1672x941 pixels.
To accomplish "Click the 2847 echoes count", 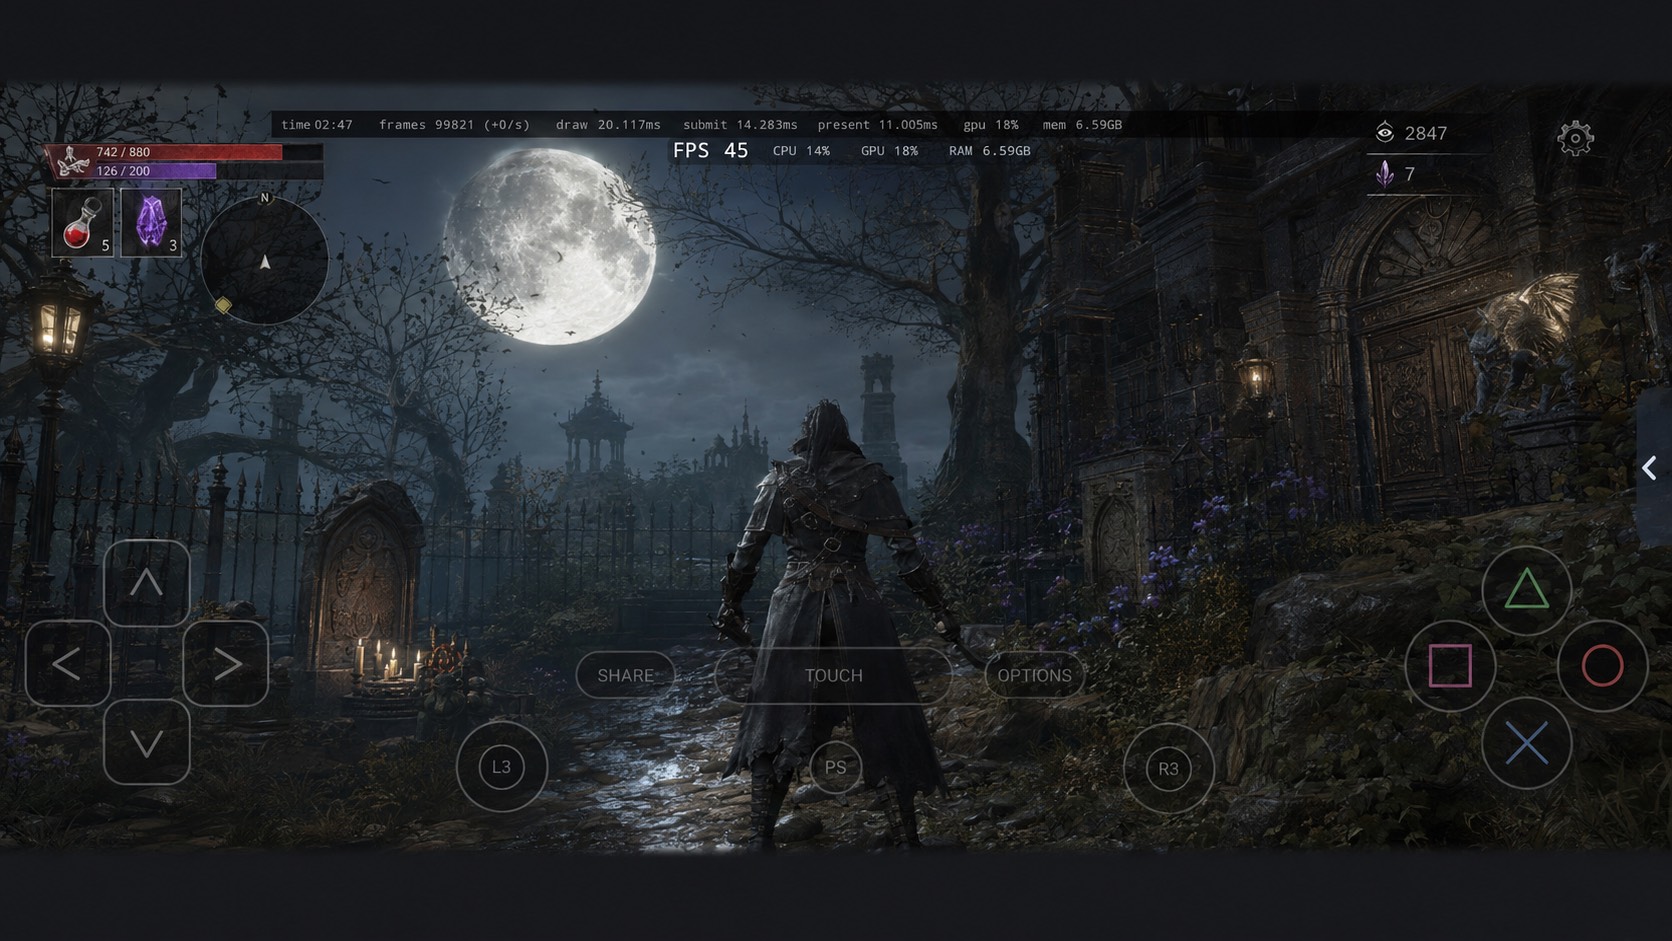I will (x=1425, y=133).
